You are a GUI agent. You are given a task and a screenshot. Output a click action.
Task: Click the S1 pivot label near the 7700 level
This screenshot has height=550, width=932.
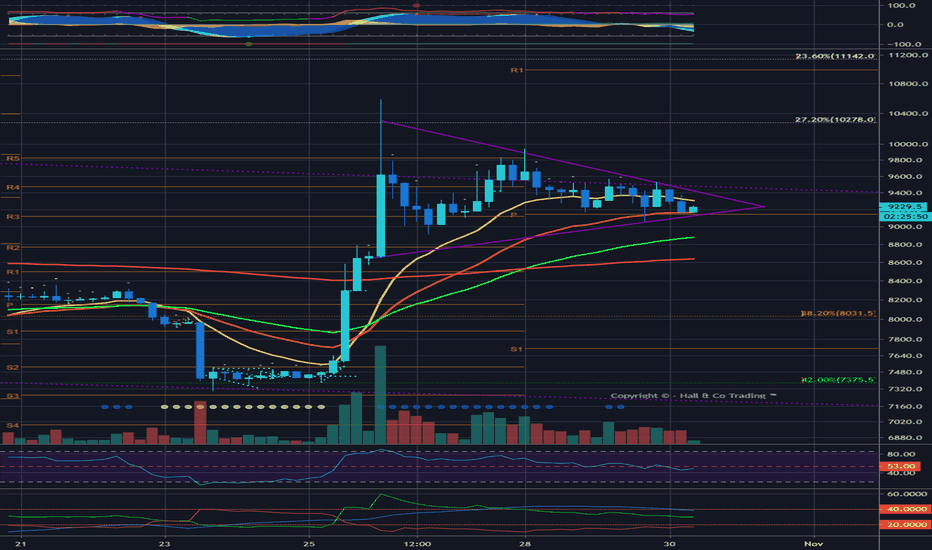pyautogui.click(x=517, y=349)
